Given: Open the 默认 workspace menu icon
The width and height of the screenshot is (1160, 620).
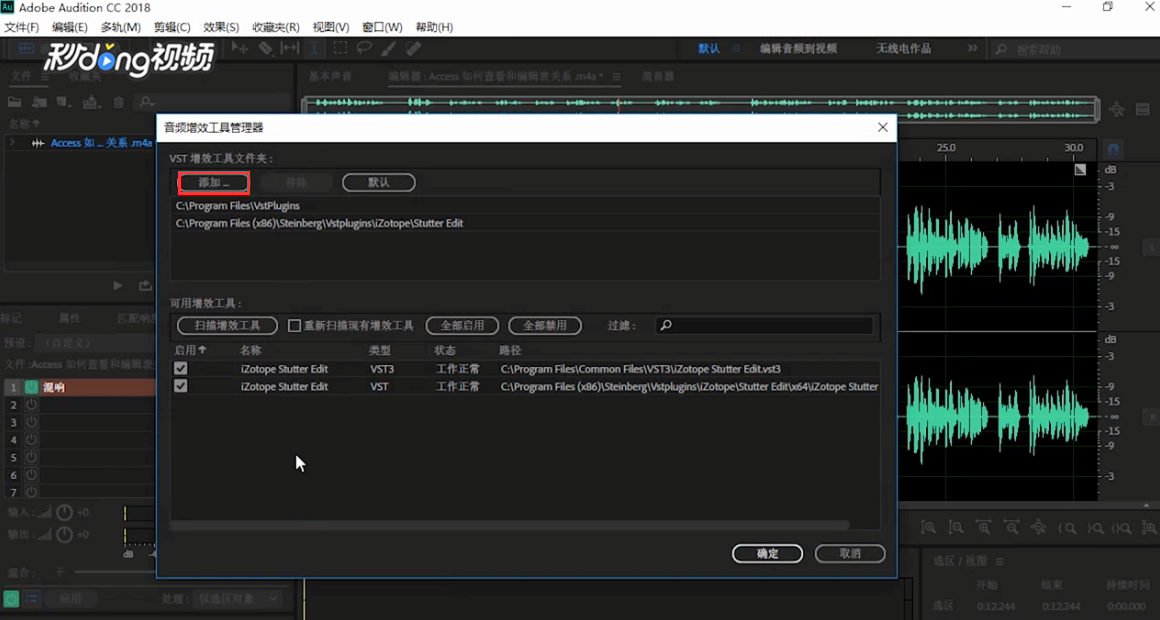Looking at the screenshot, I should (736, 48).
